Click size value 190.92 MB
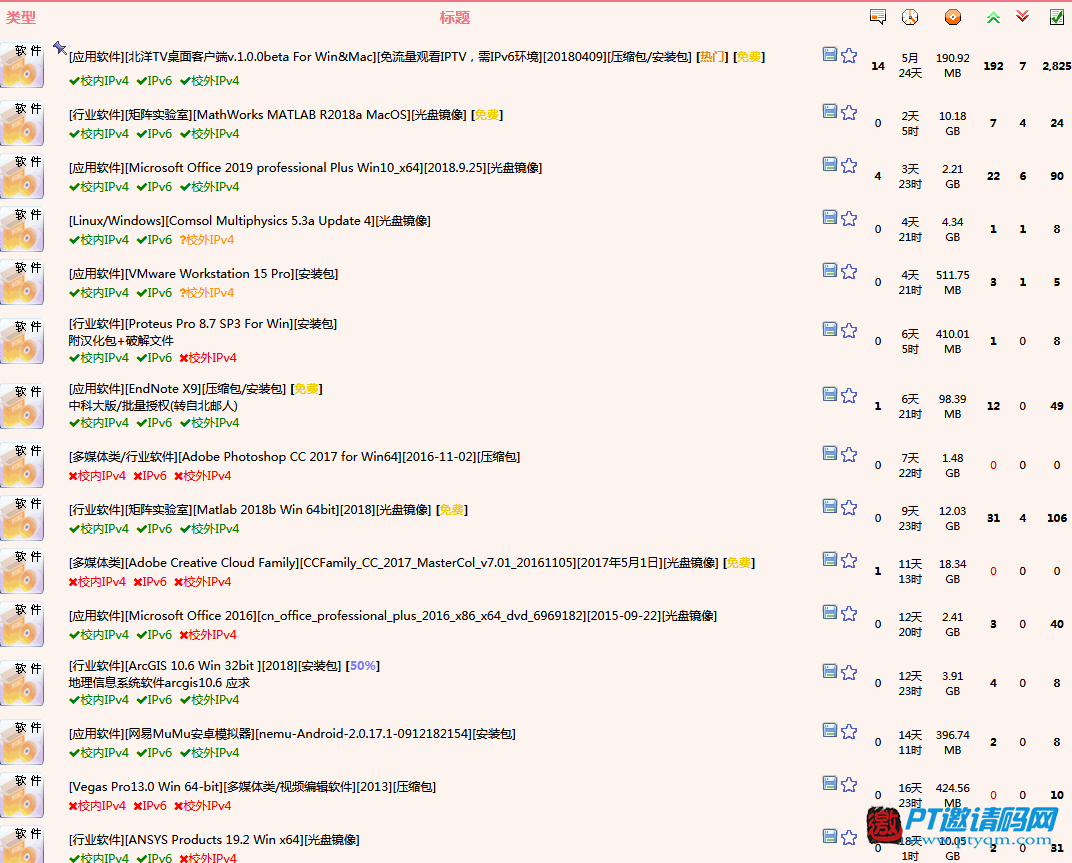Image resolution: width=1072 pixels, height=863 pixels. pos(952,66)
